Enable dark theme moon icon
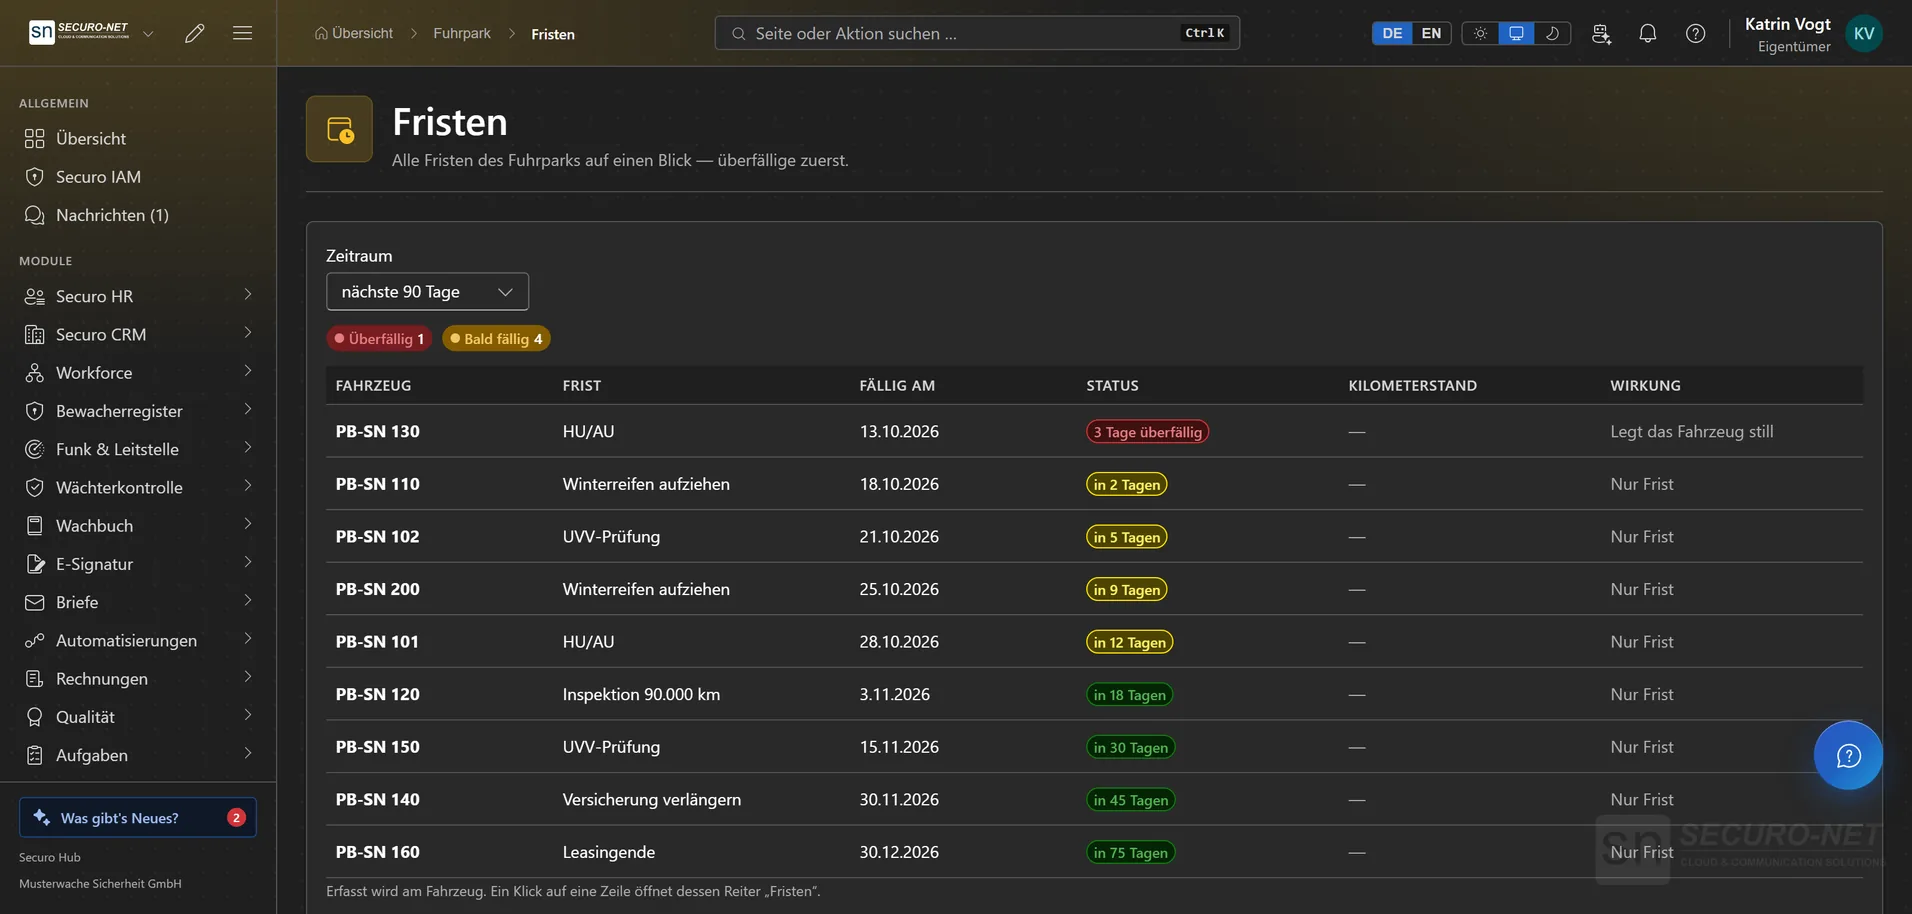Viewport: 1912px width, 914px height. coord(1552,33)
